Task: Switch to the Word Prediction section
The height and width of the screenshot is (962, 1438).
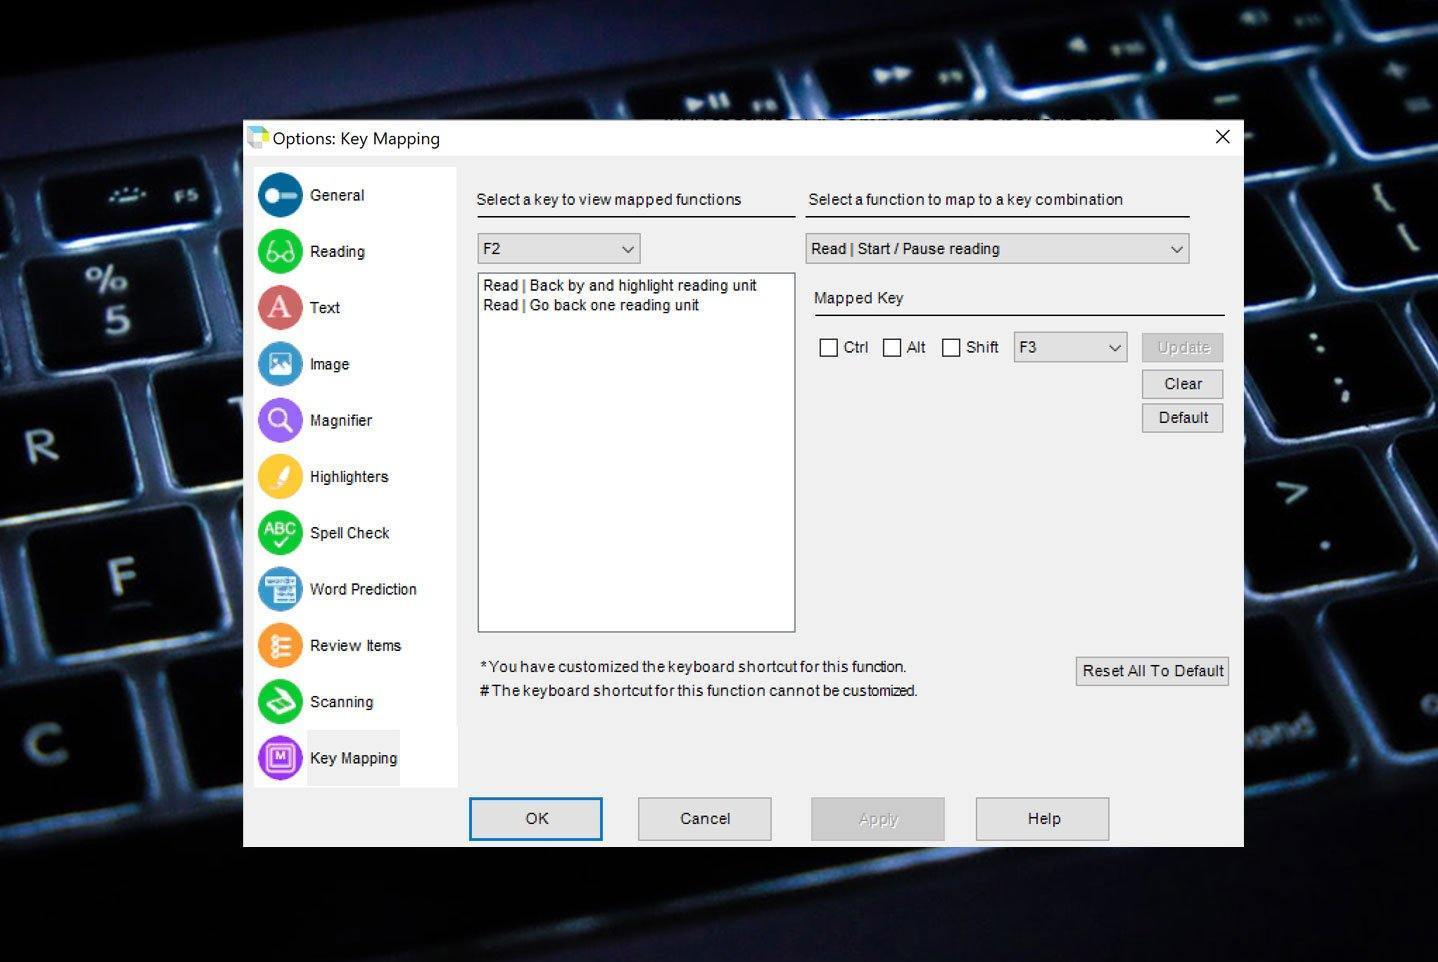Action: coord(362,589)
